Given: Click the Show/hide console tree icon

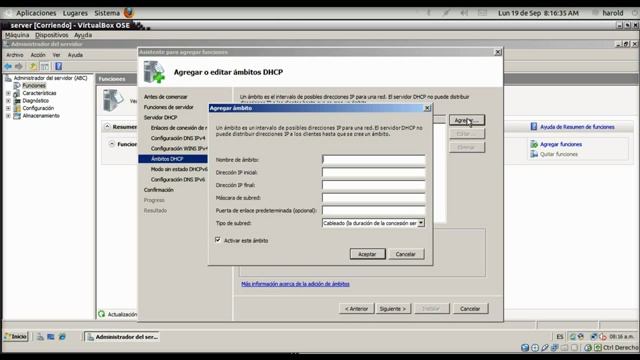Looking at the screenshot, I should pos(45,66).
